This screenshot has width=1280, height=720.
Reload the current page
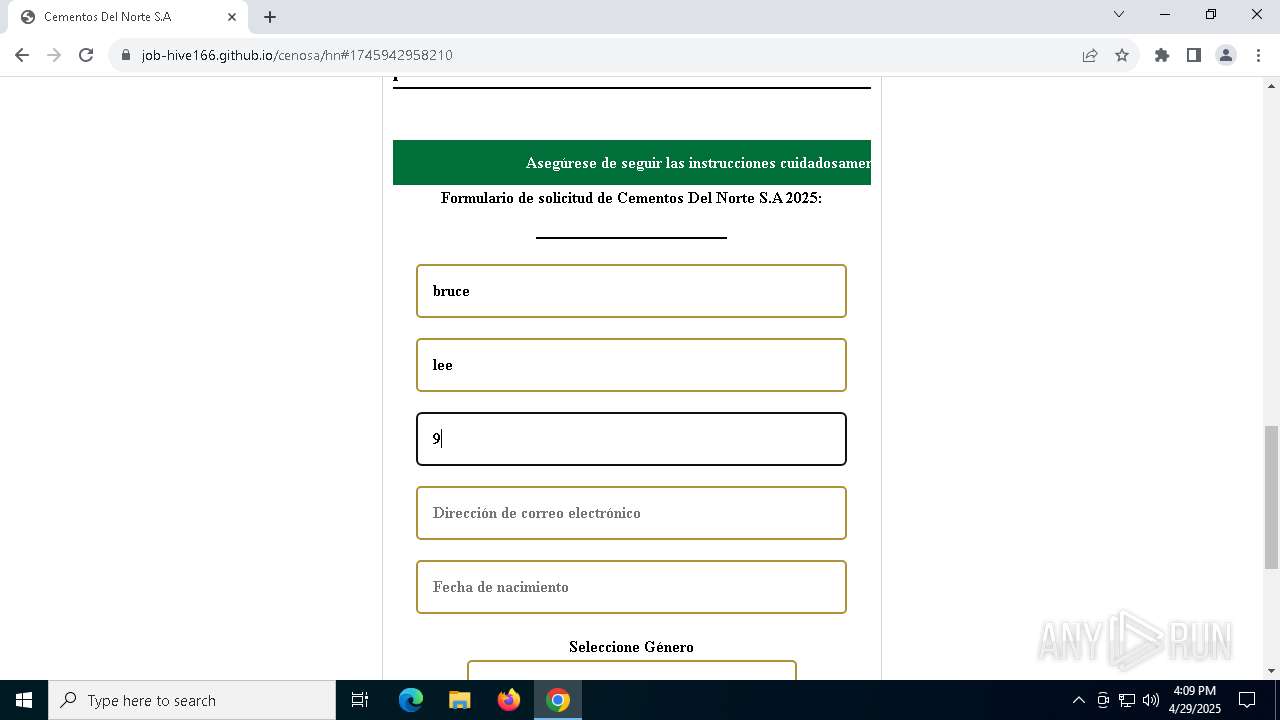click(86, 55)
